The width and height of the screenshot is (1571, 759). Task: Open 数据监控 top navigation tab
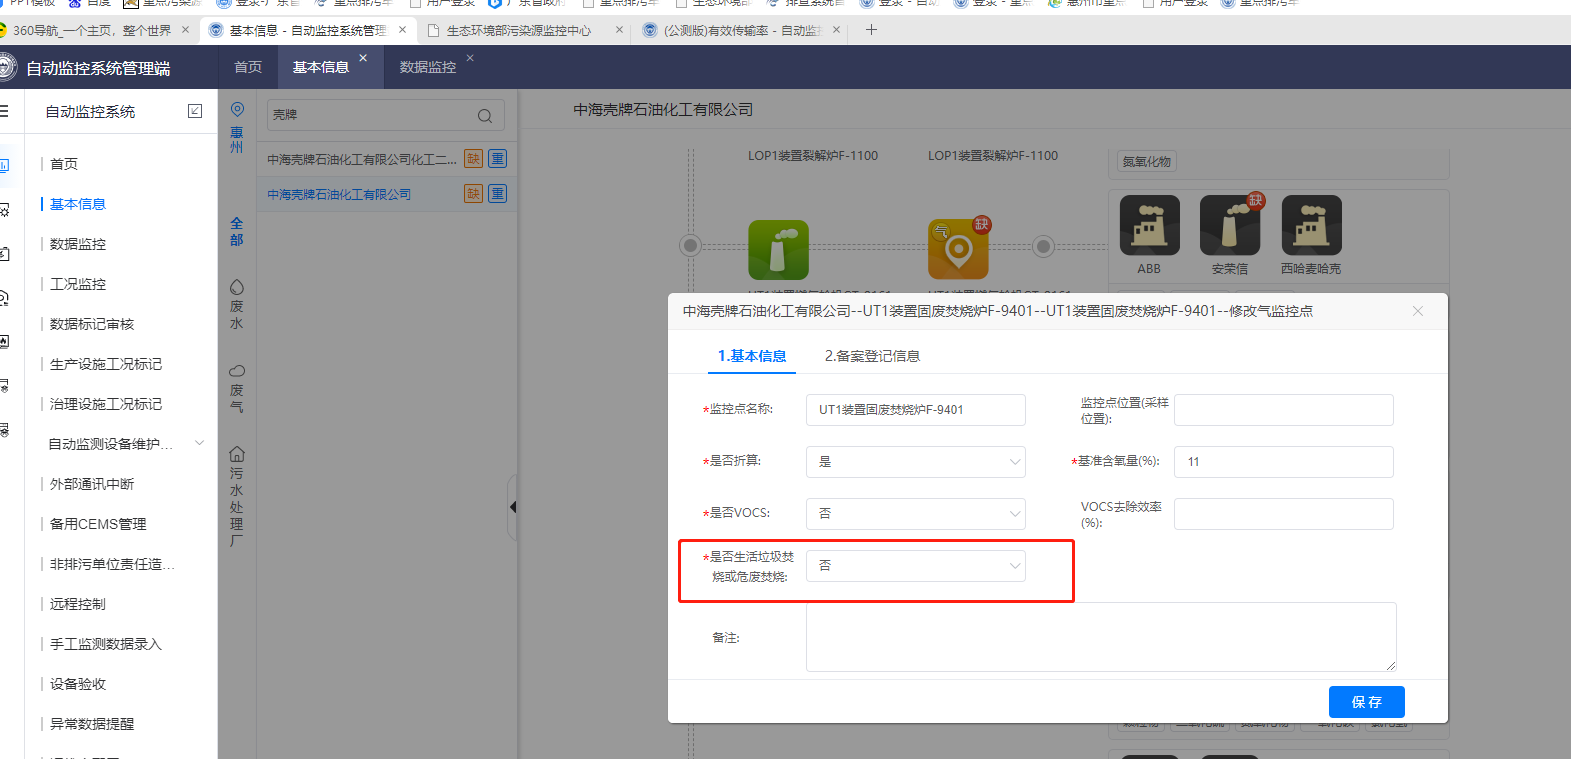coord(428,67)
